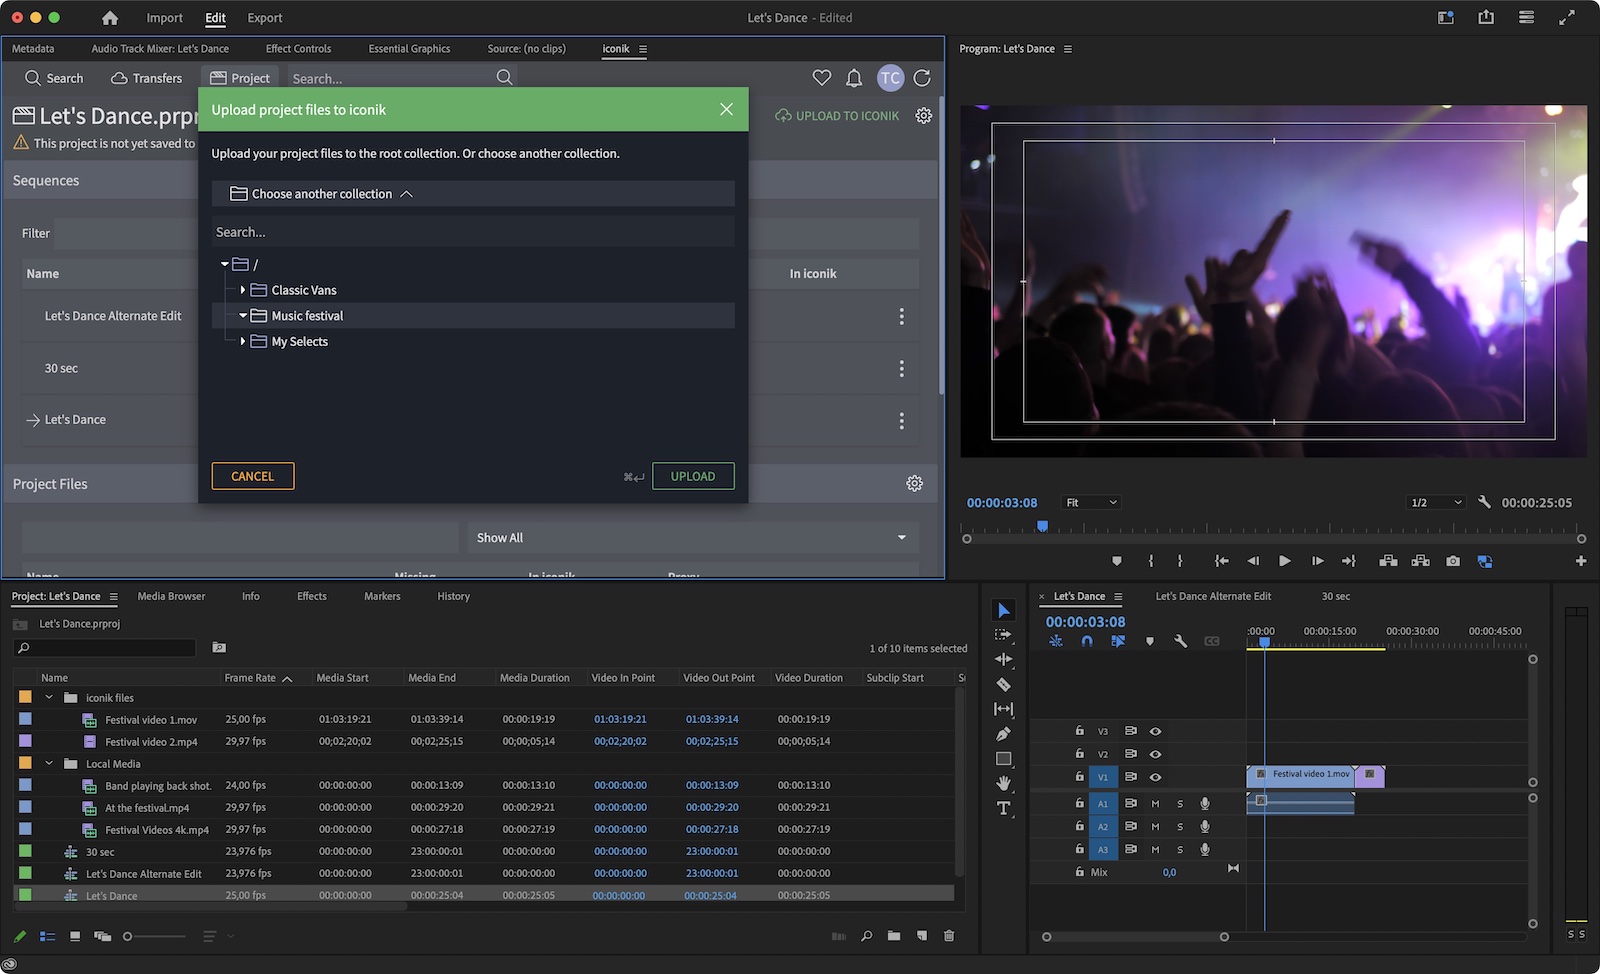Hide video track V1 with the eye toggle
1600x974 pixels.
(1155, 776)
